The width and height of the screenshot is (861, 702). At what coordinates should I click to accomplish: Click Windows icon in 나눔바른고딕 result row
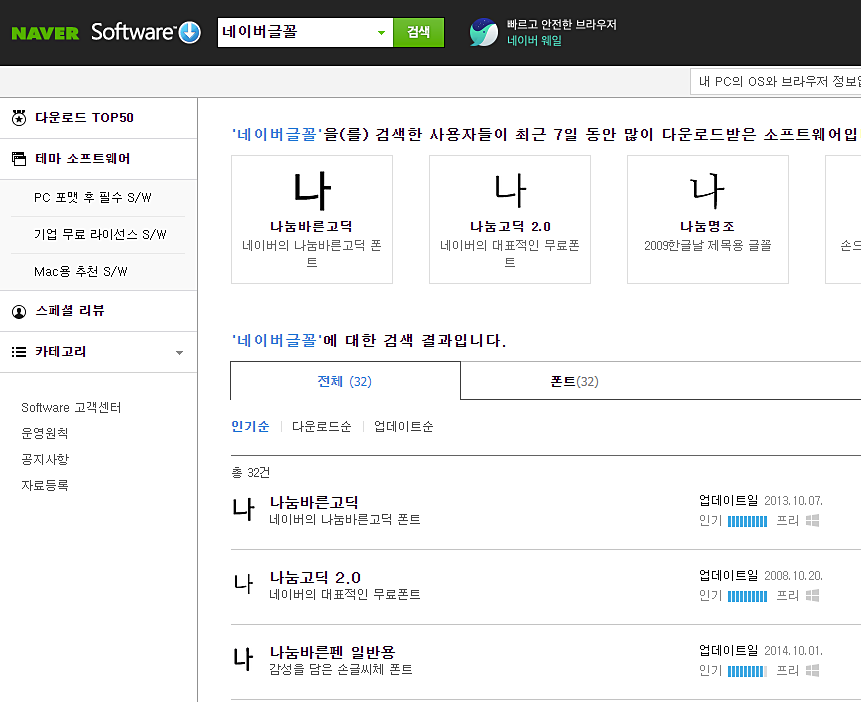tap(813, 520)
